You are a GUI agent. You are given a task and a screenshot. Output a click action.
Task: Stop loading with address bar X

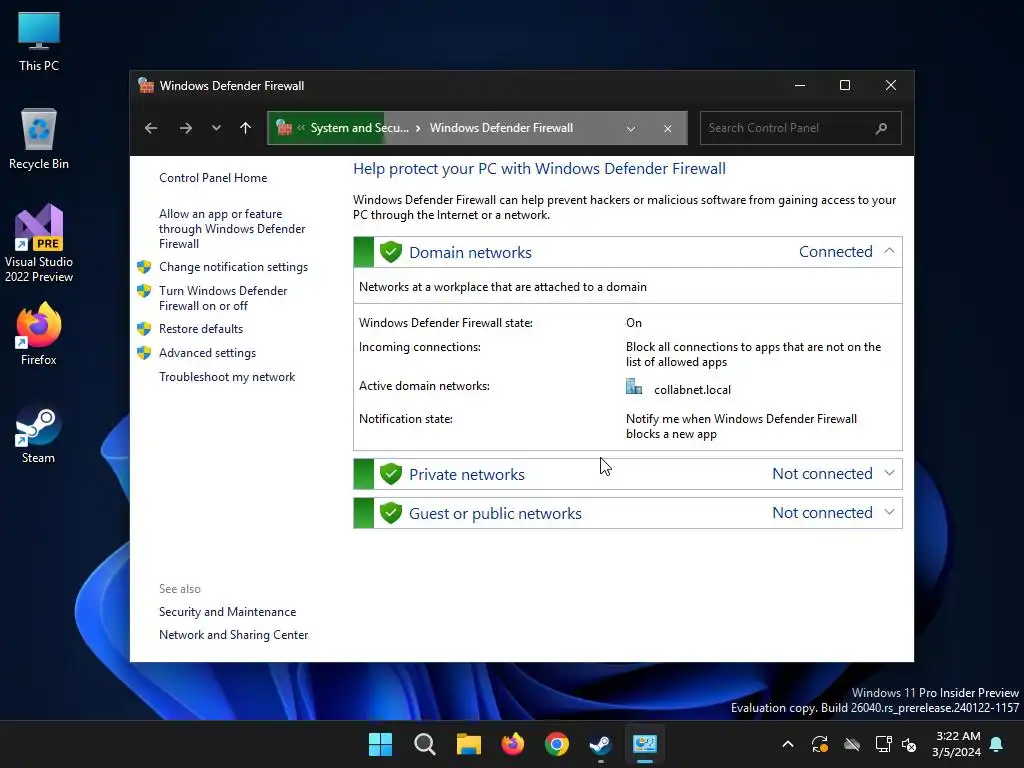pyautogui.click(x=667, y=129)
